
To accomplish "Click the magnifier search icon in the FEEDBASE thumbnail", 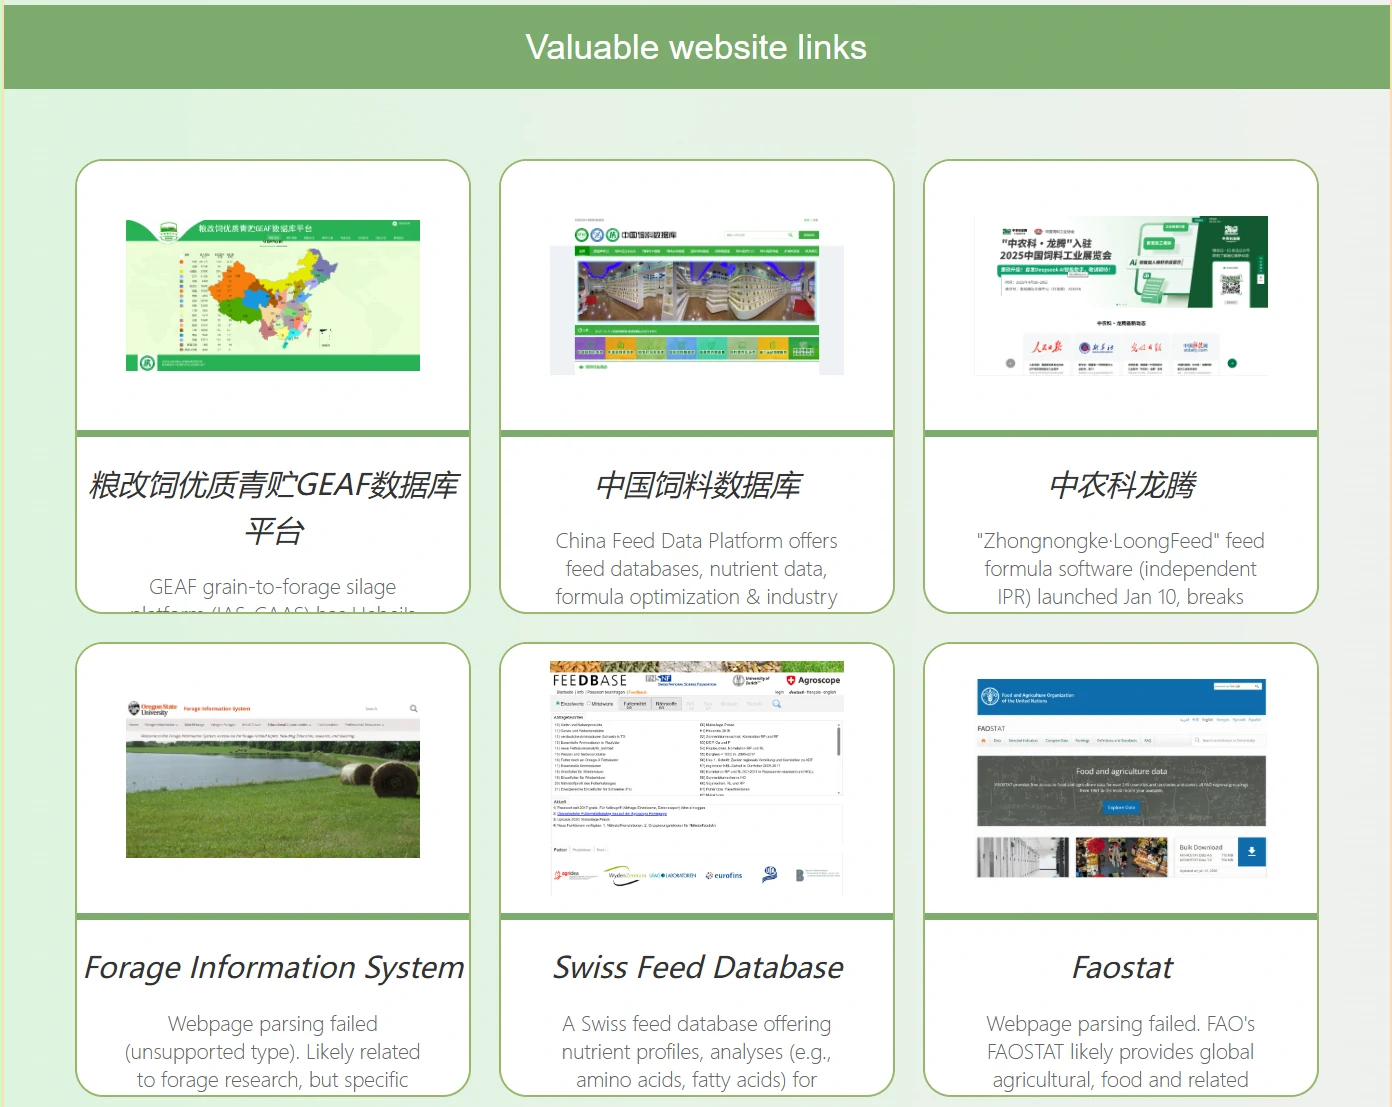I will pyautogui.click(x=777, y=703).
